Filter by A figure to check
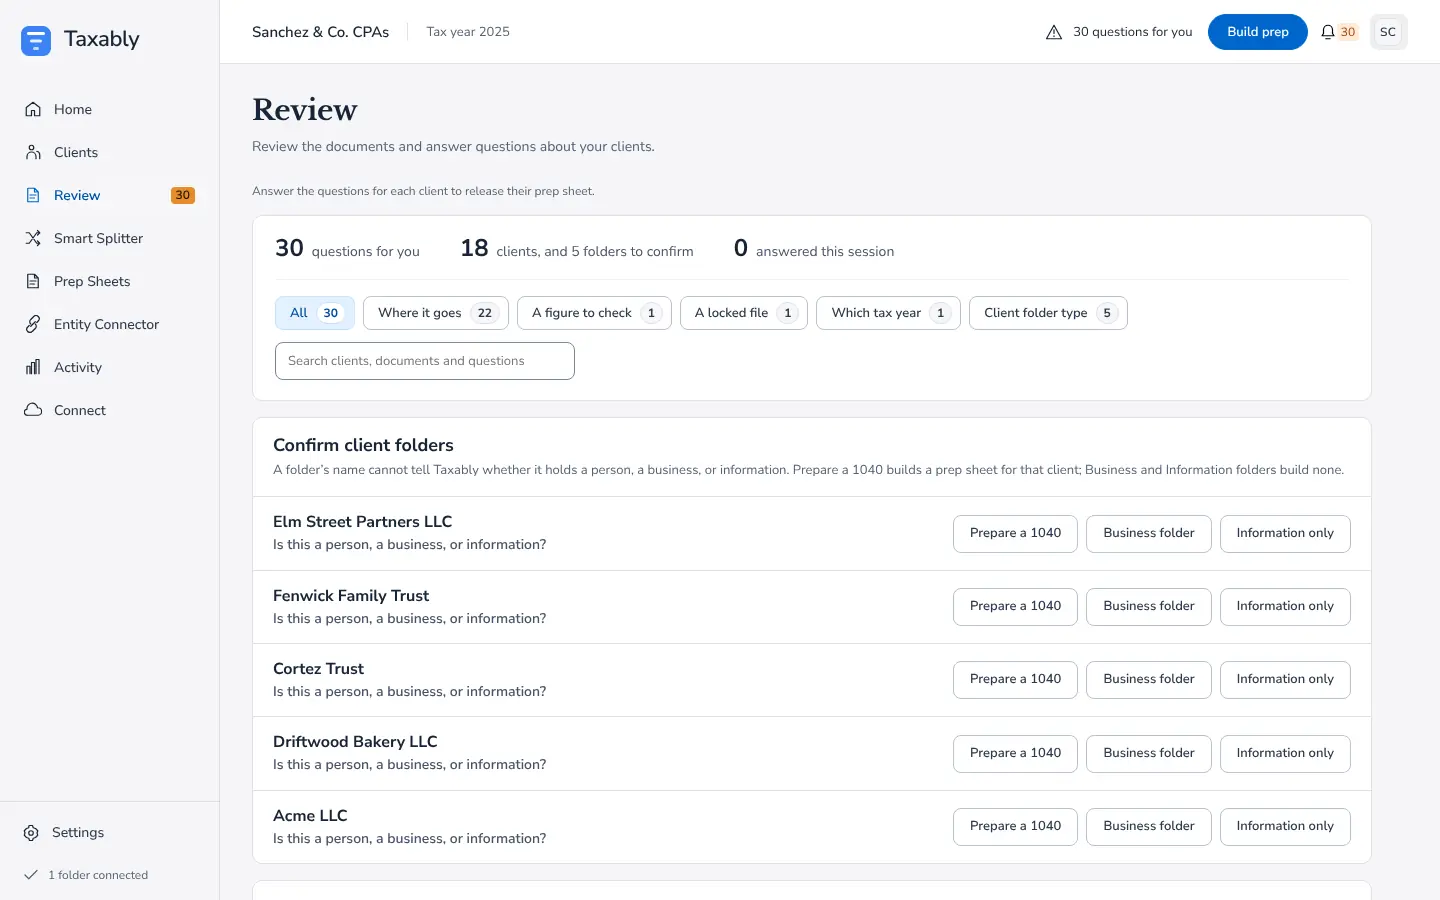This screenshot has height=900, width=1440. point(594,313)
